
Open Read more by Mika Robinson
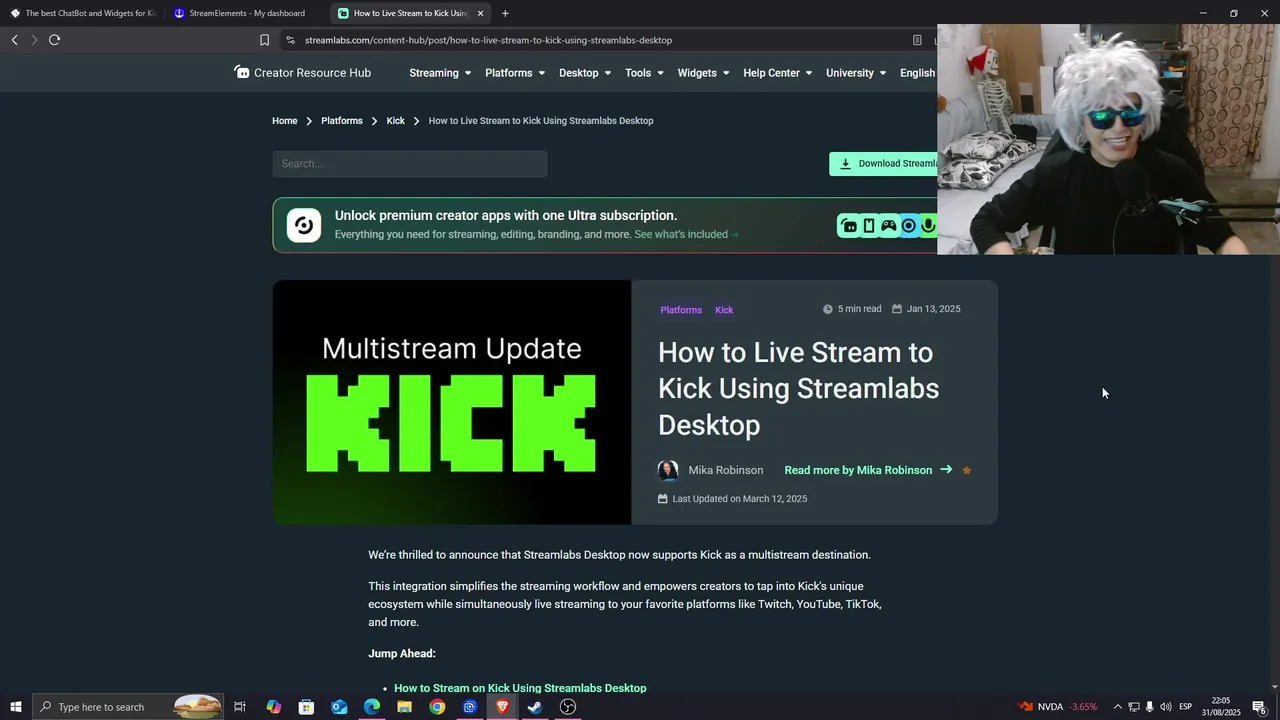868,470
